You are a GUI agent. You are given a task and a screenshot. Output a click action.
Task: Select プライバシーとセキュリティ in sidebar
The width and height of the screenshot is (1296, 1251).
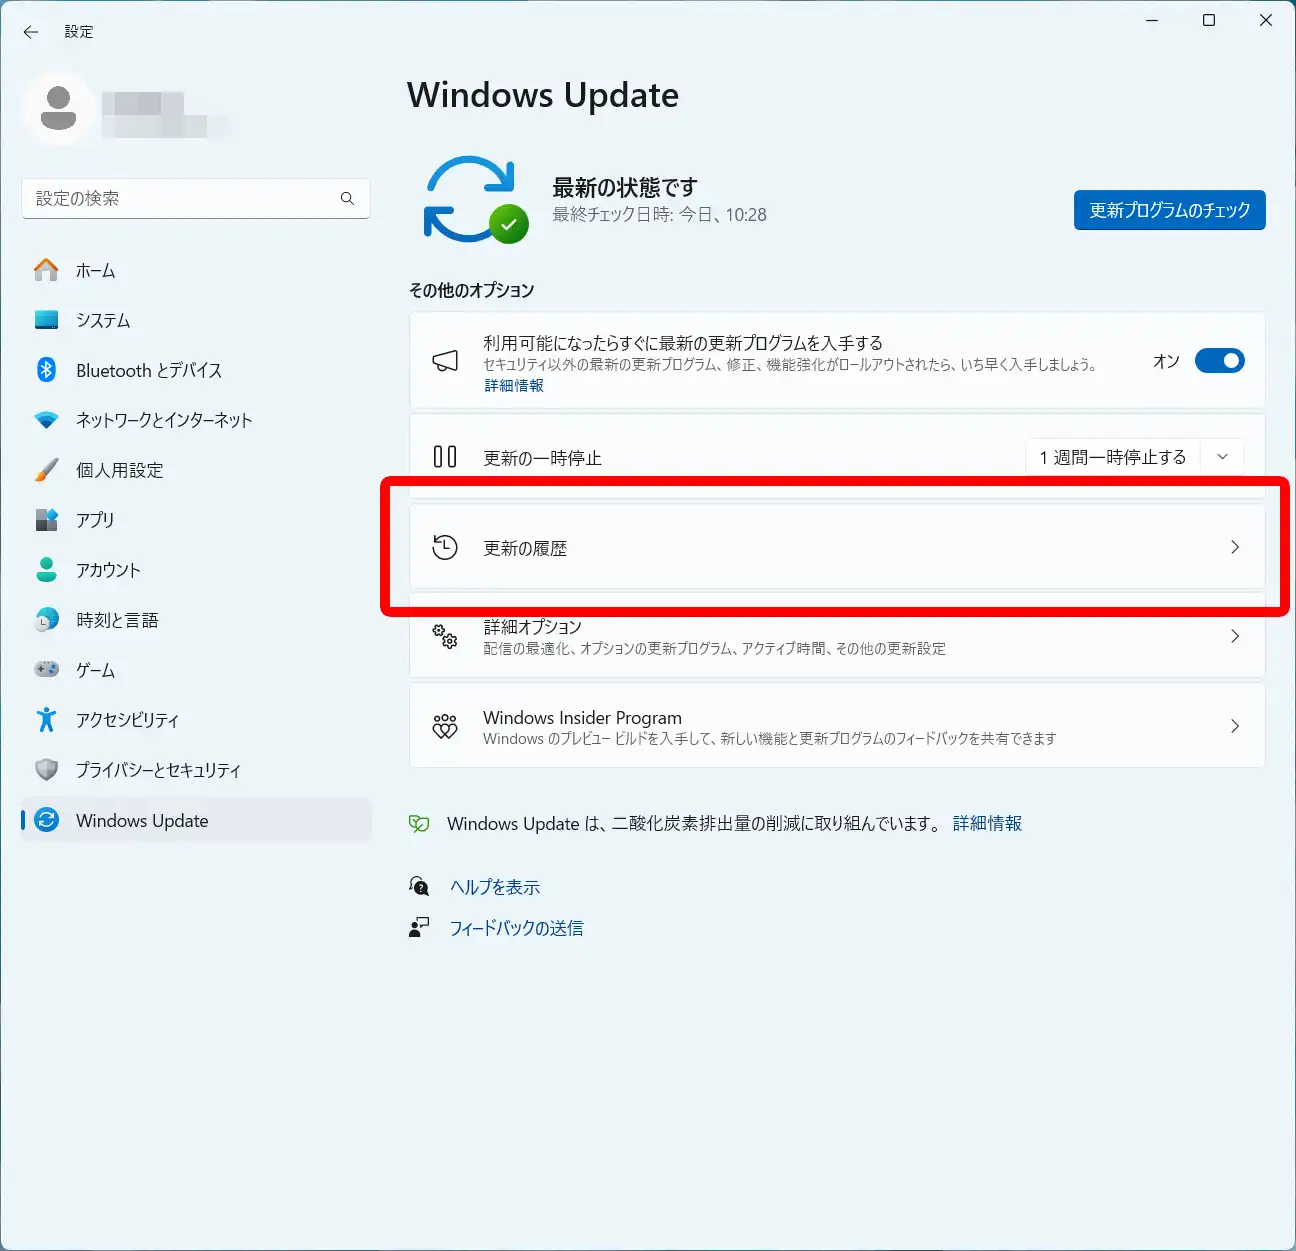tap(196, 770)
